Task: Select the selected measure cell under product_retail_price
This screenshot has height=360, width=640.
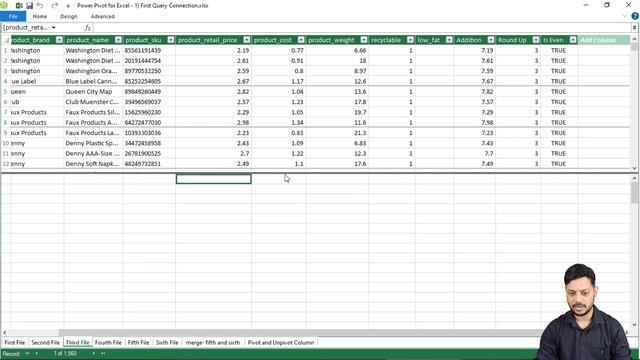Action: (x=213, y=179)
